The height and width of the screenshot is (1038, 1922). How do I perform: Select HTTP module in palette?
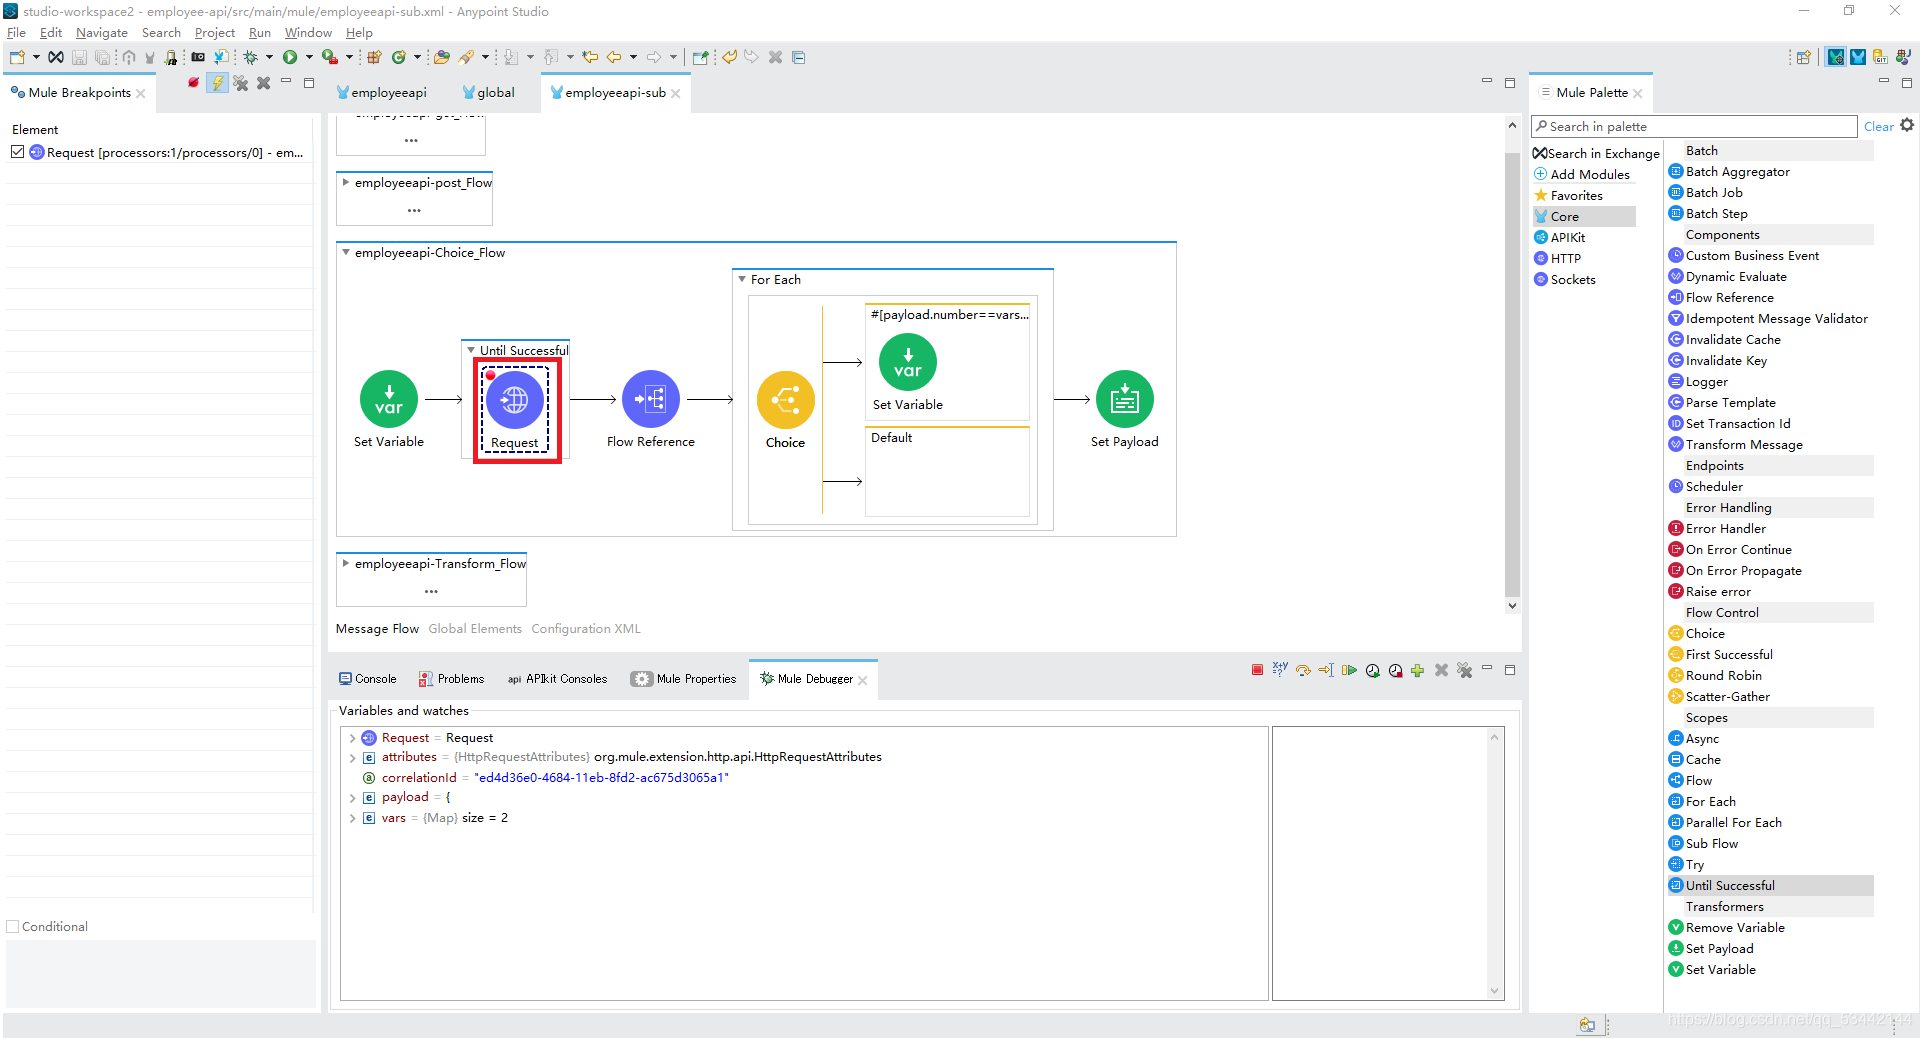click(x=1558, y=258)
